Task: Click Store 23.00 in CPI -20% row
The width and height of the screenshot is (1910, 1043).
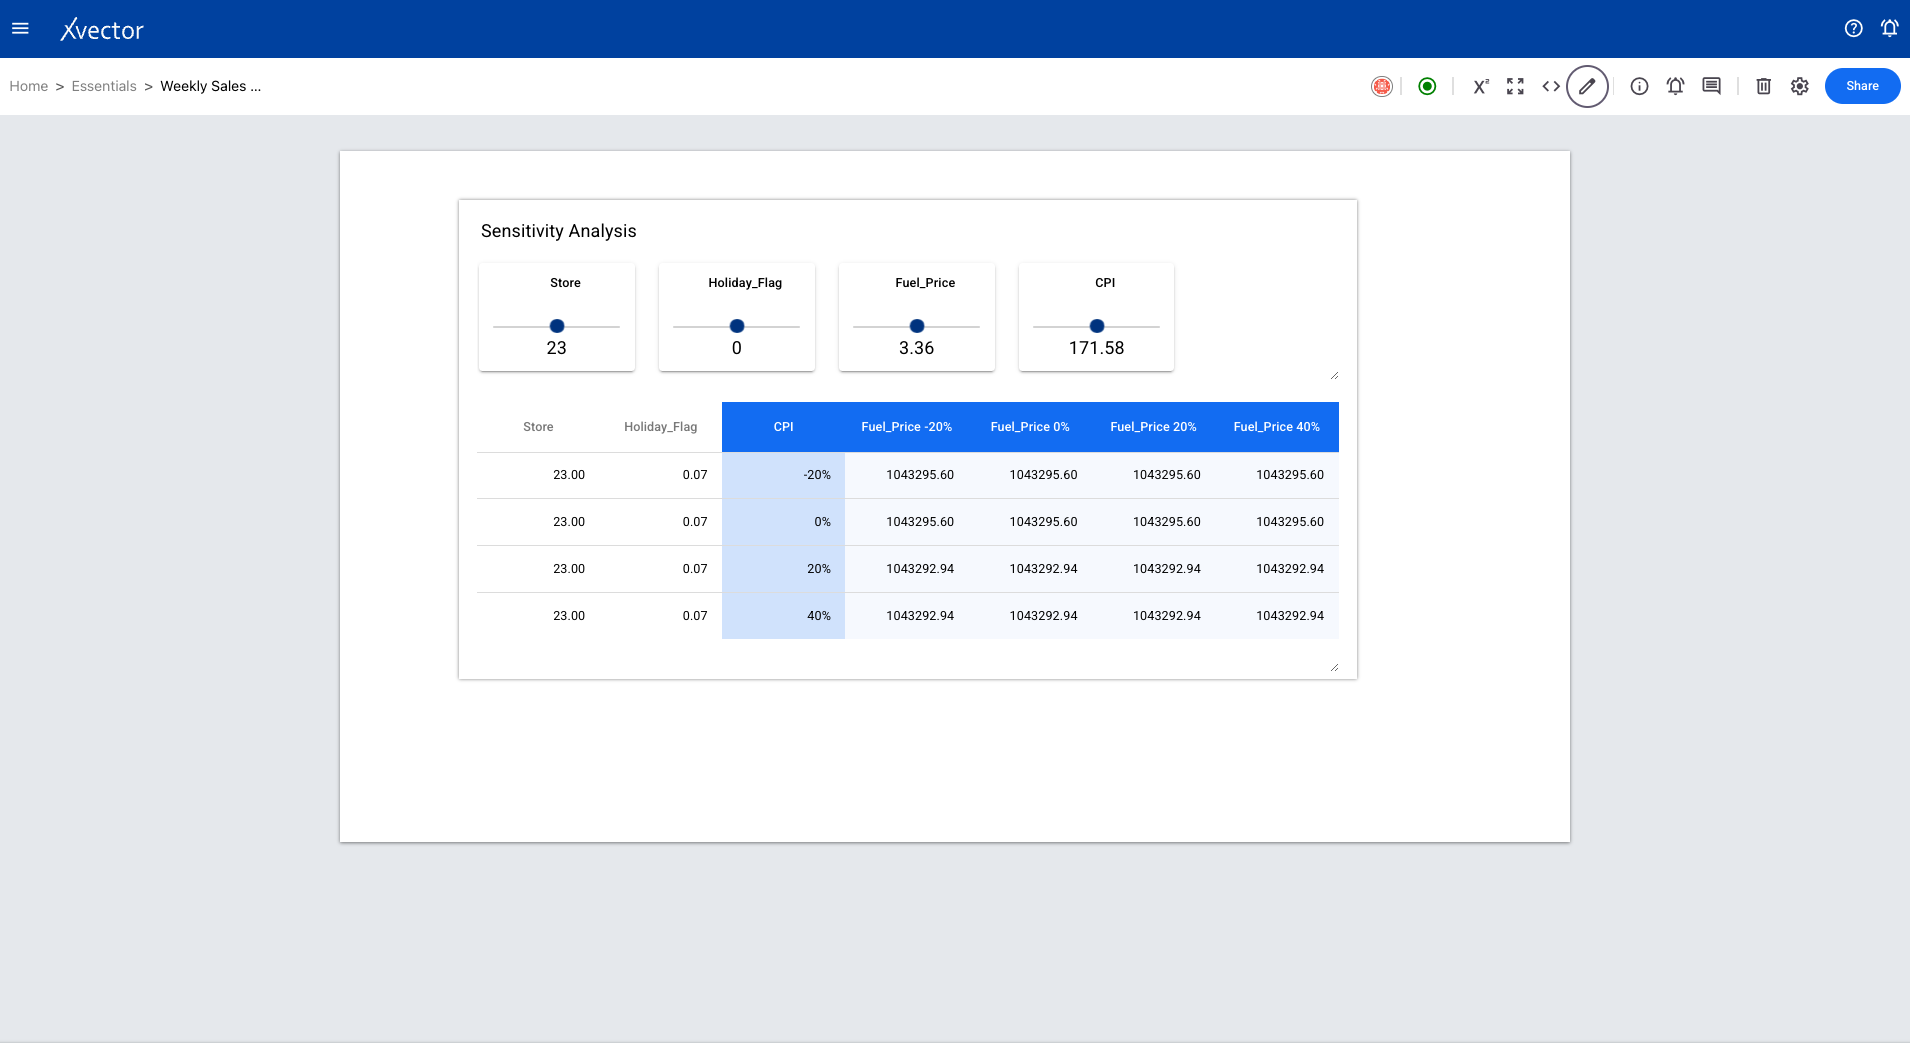Action: click(x=569, y=475)
